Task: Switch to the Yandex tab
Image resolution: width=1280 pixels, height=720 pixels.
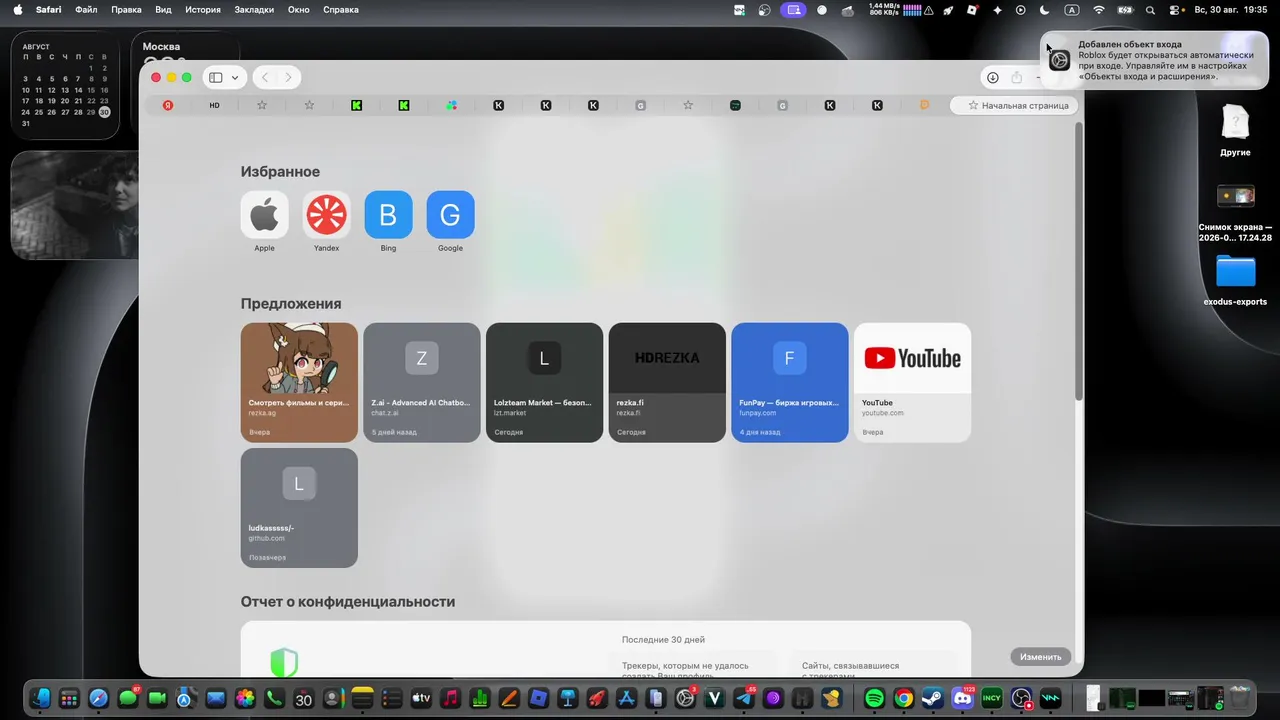Action: [168, 105]
